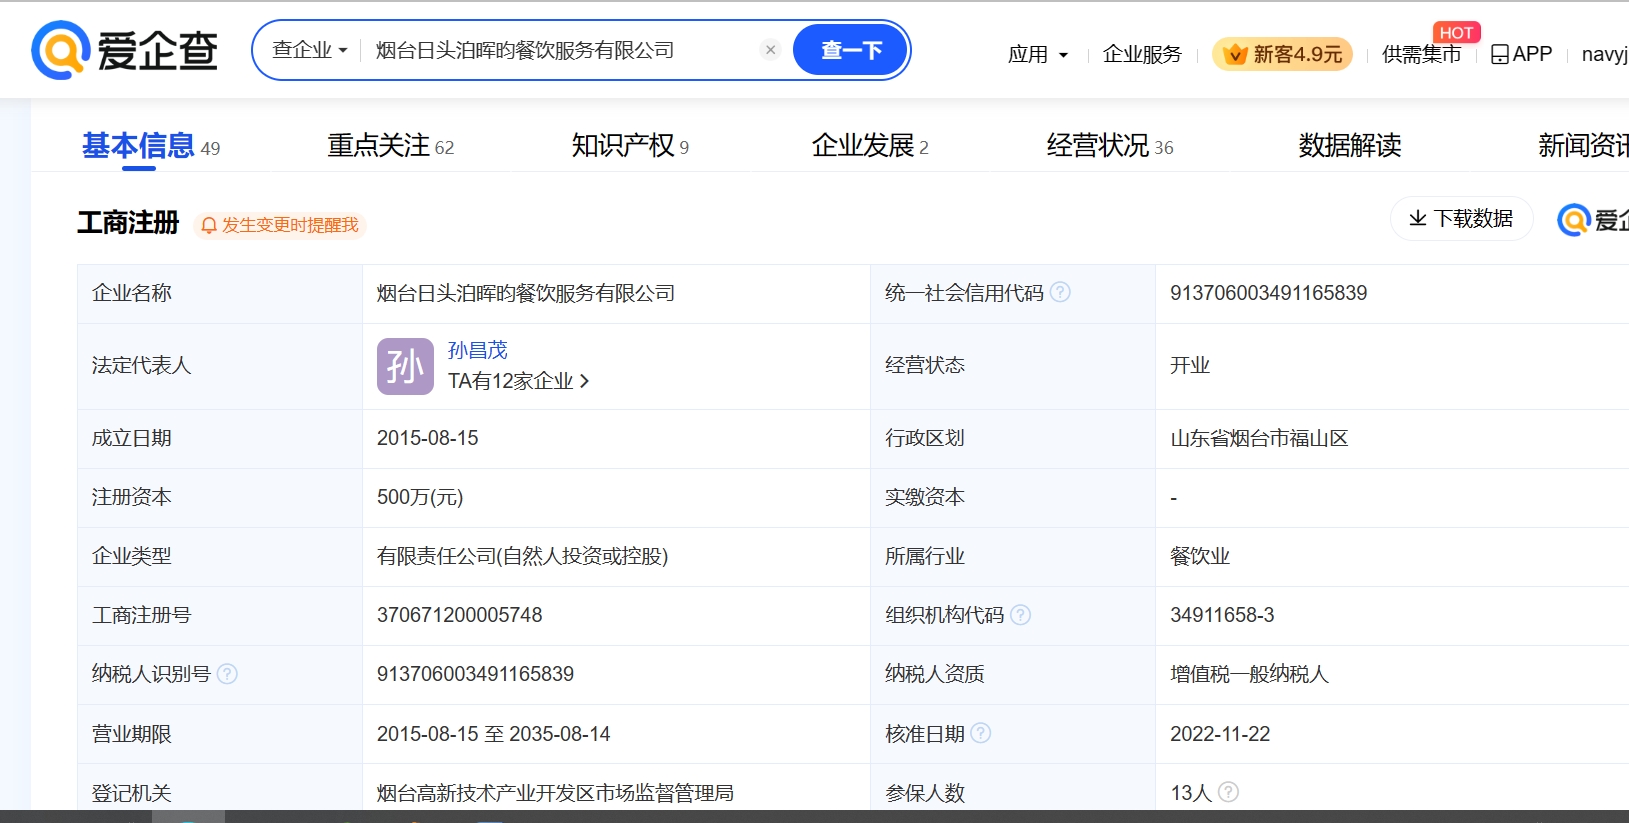Select establishment date 2015-08-15
The image size is (1629, 823).
(427, 438)
